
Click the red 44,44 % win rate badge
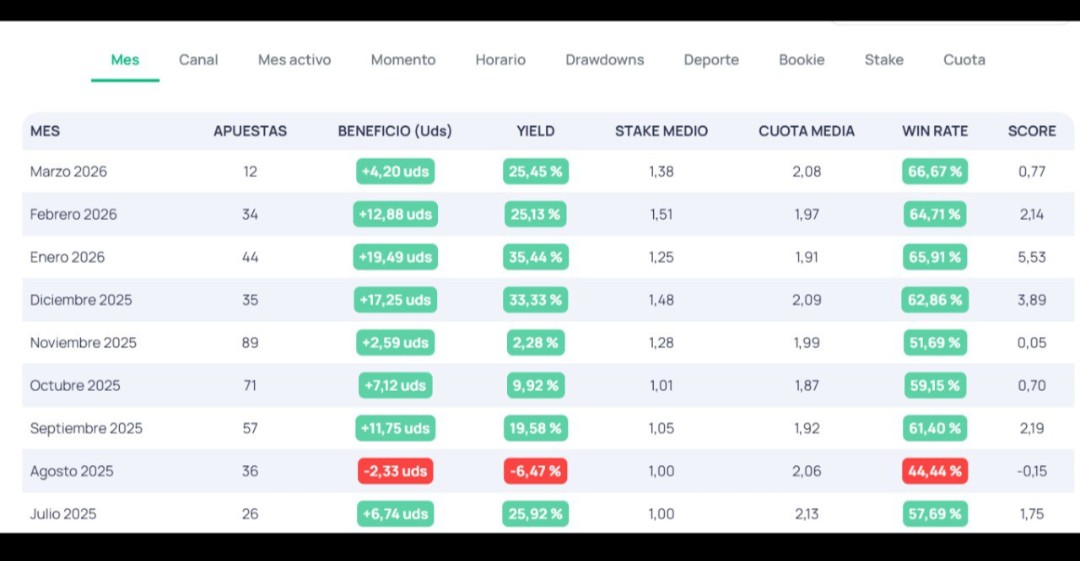point(935,471)
